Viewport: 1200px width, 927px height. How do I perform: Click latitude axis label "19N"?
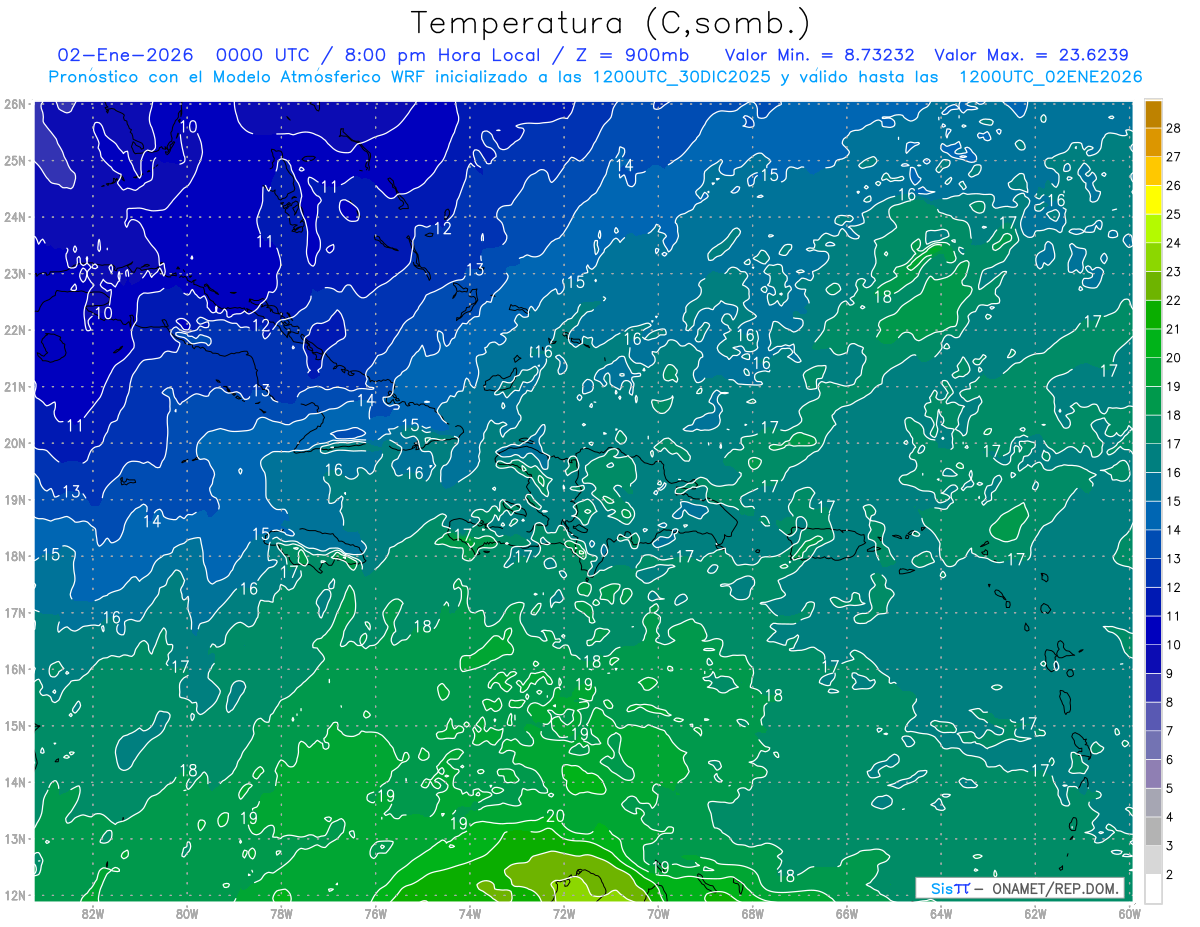point(14,499)
